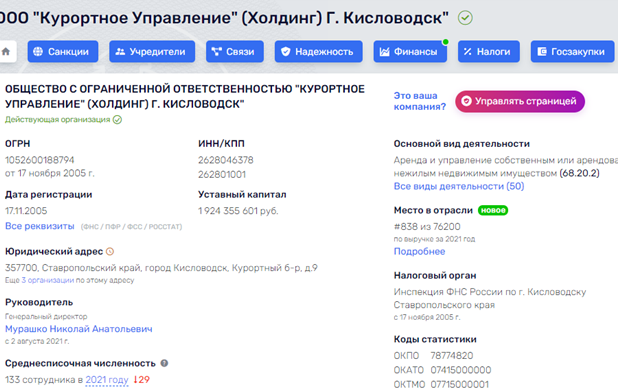Click the Госзакупки wallet icon
The height and width of the screenshot is (391, 618).
(x=542, y=52)
